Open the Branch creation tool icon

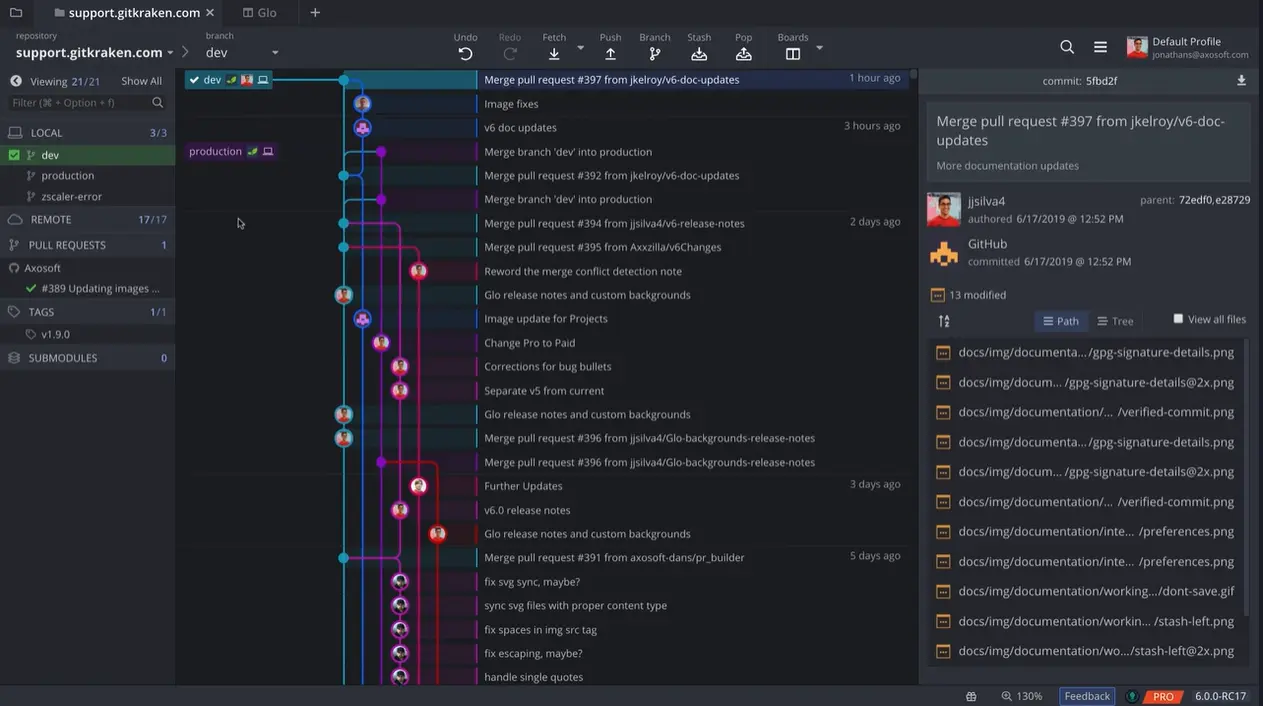coord(655,54)
